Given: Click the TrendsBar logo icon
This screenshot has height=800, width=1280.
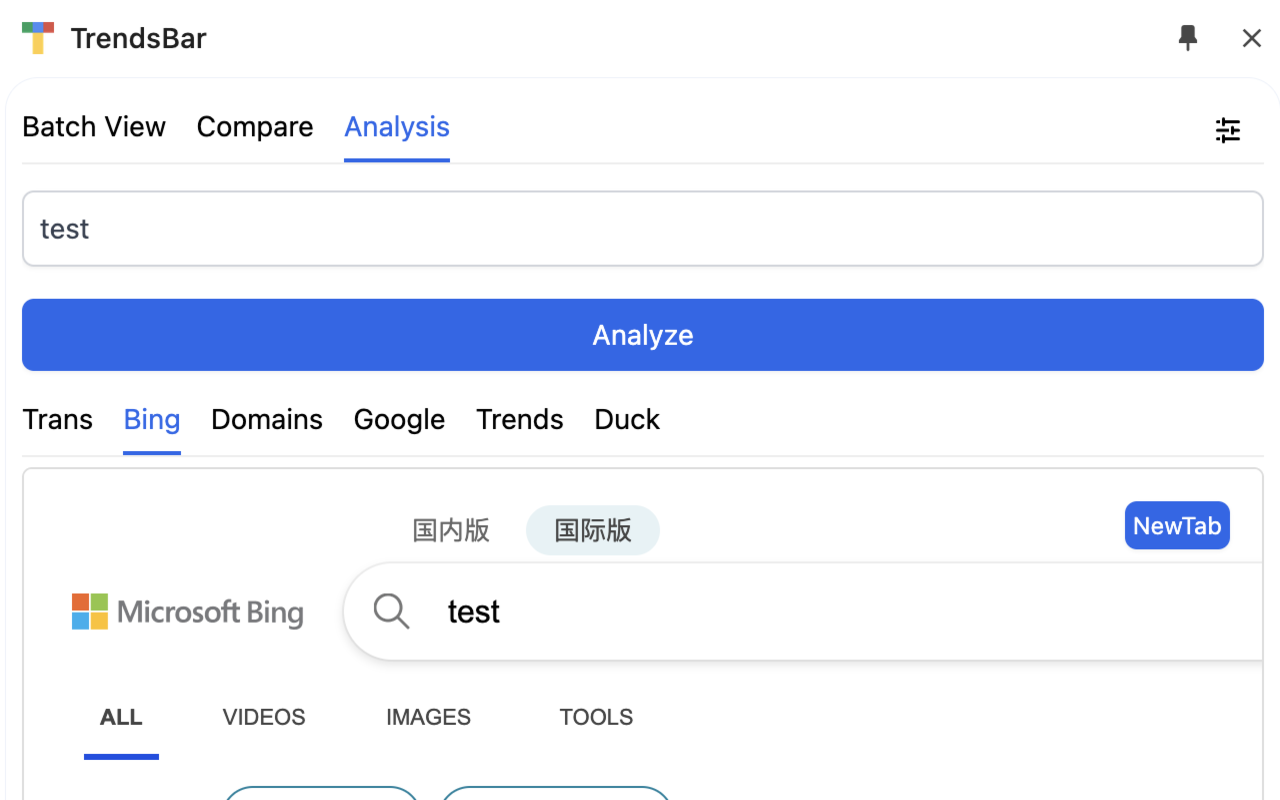Looking at the screenshot, I should click(x=38, y=38).
